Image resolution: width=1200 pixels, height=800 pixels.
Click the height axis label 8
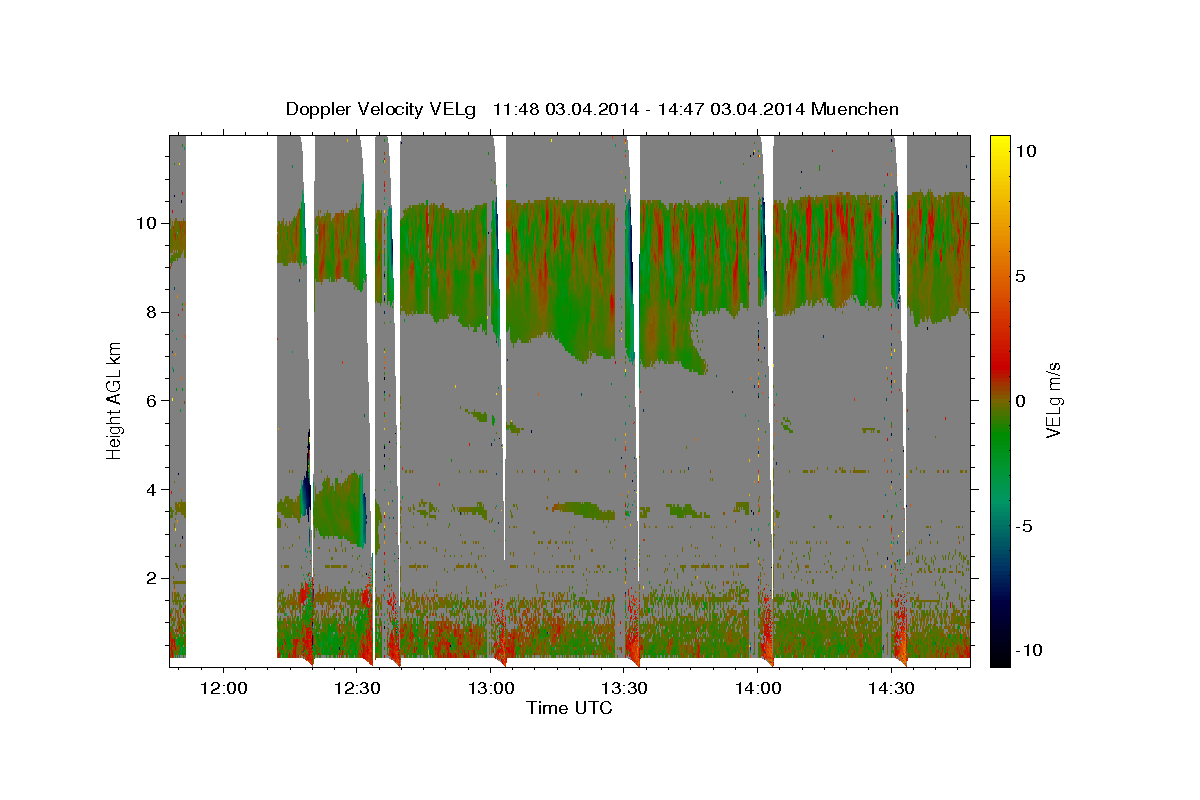[154, 312]
